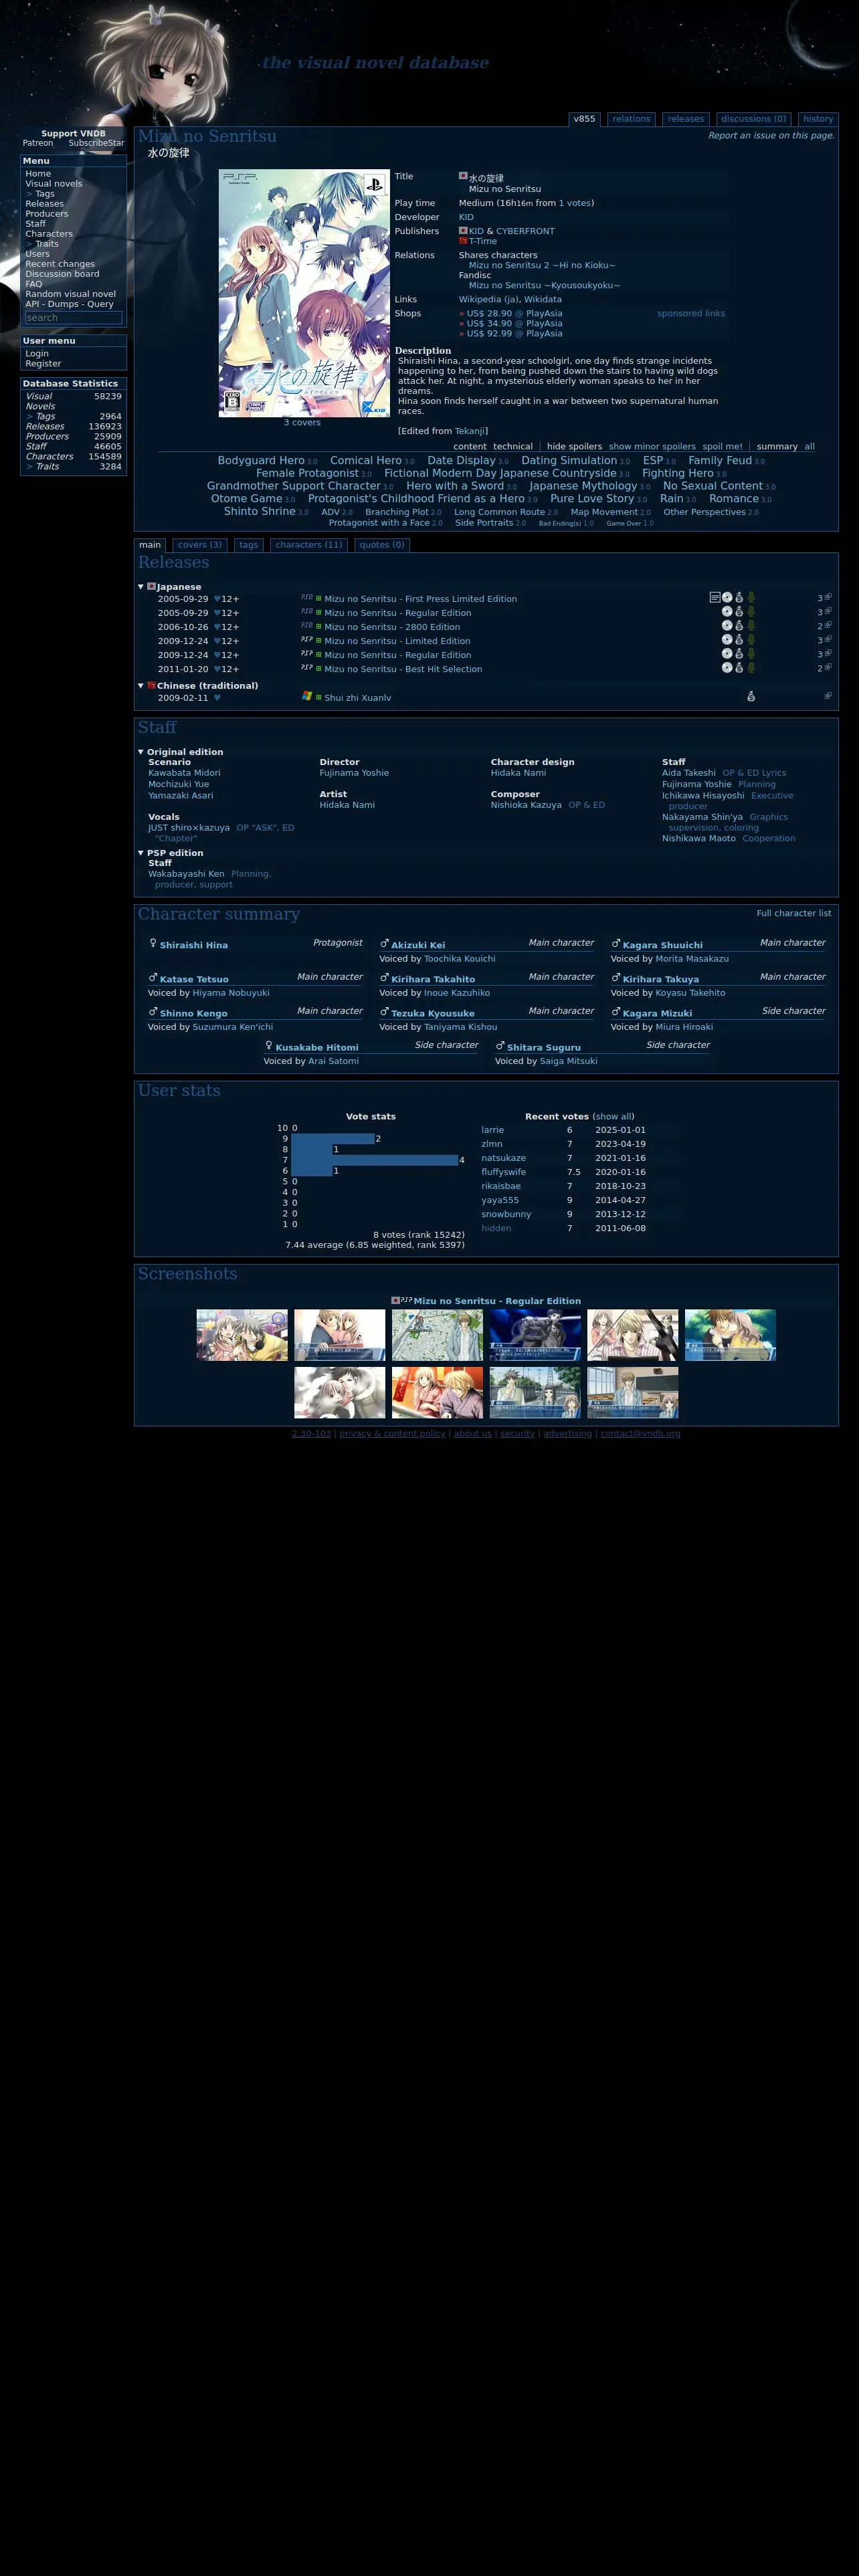Select 'spoil me!' tag option
Image resolution: width=859 pixels, height=2576 pixels.
point(722,447)
